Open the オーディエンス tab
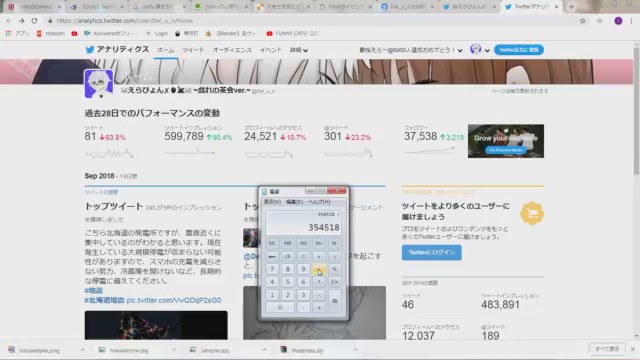Screen dimensions: 640x360 click(232, 50)
